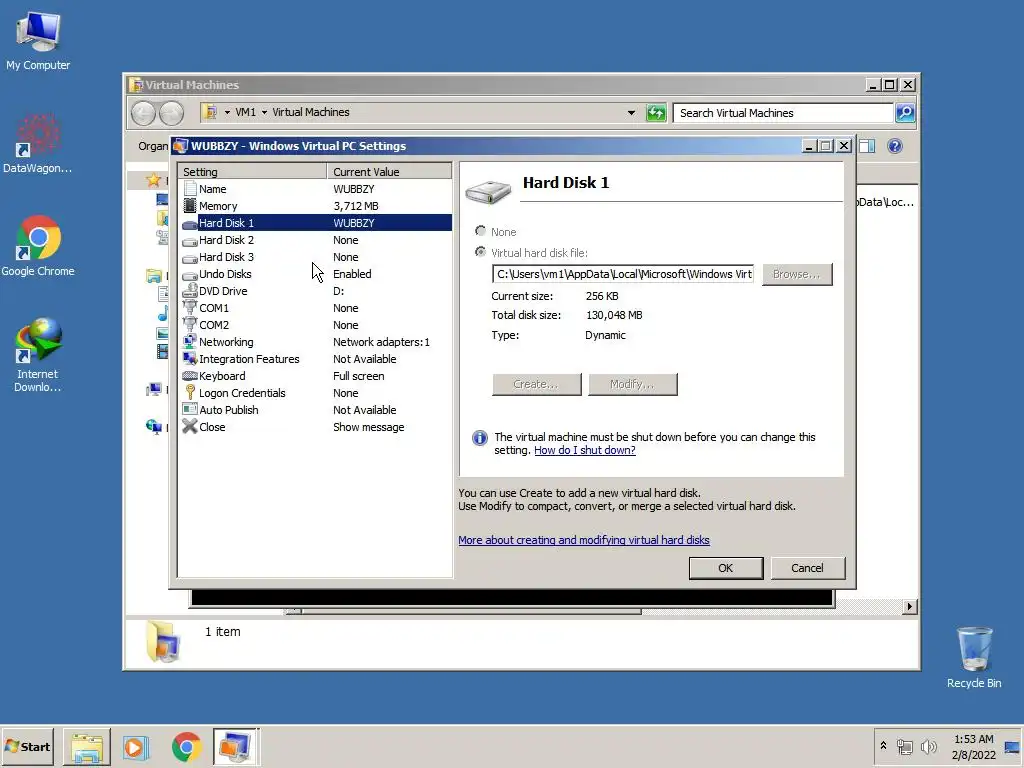Click the Modify... button

click(632, 384)
